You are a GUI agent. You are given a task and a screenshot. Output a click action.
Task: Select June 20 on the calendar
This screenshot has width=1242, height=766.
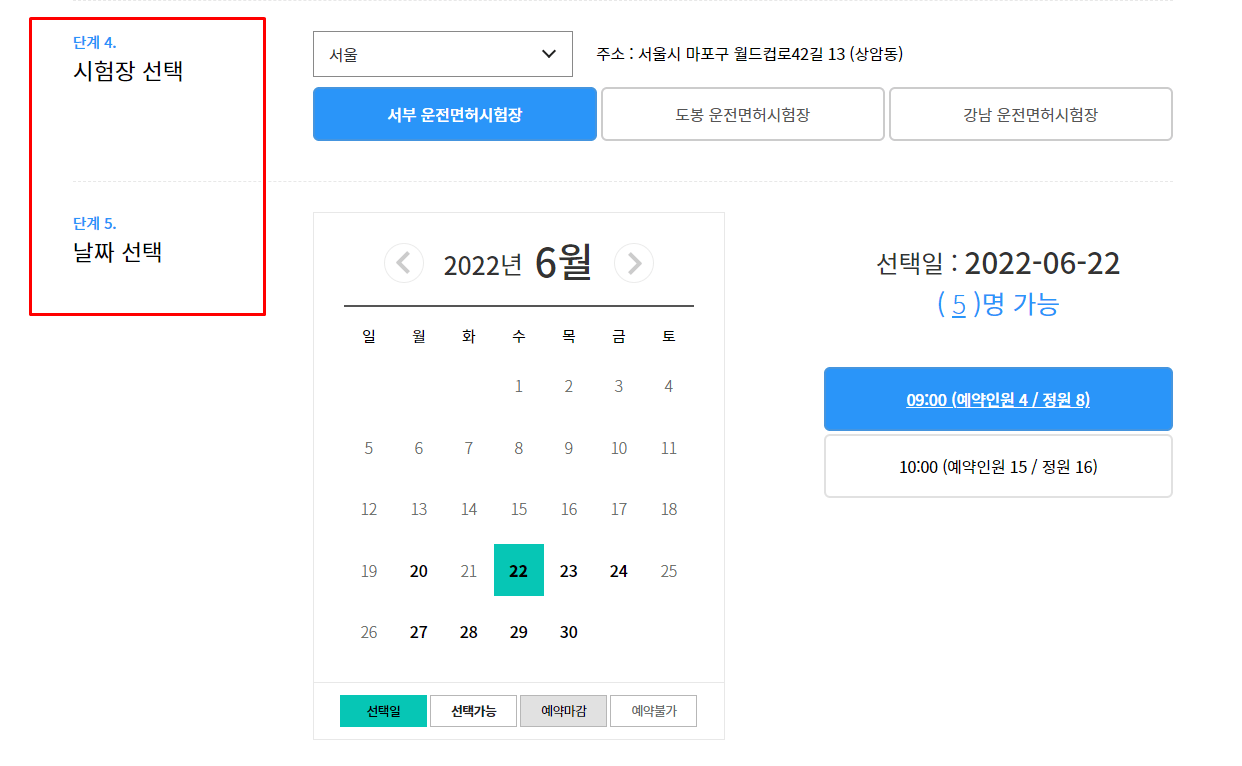pos(418,570)
